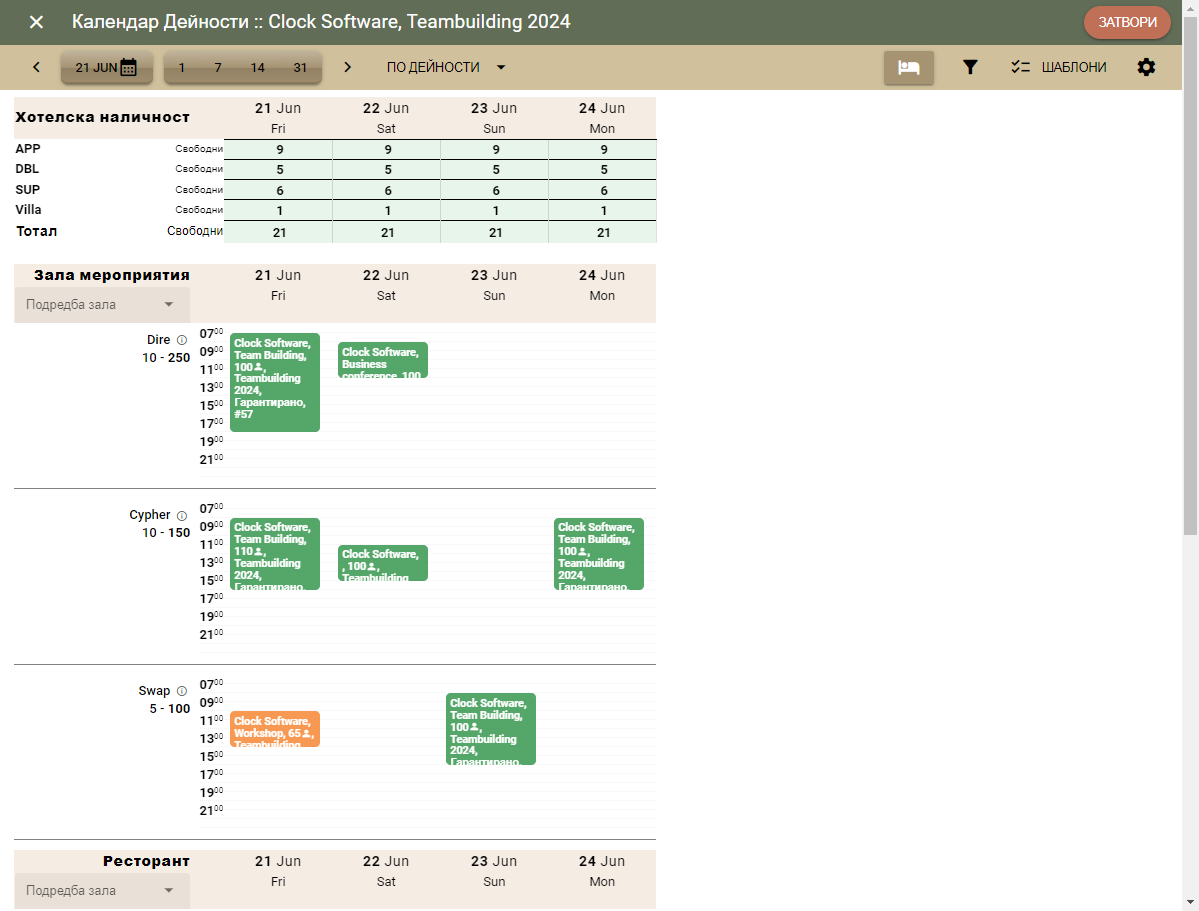Switch to 14-day view
This screenshot has width=1199, height=911.
258,67
